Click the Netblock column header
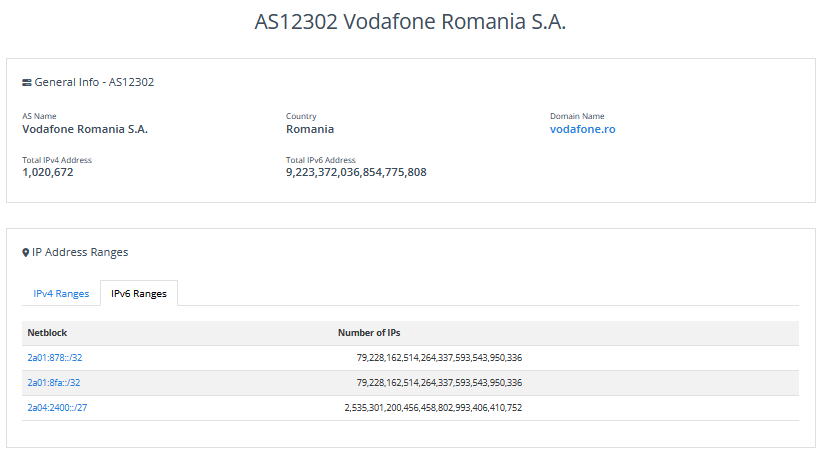The height and width of the screenshot is (459, 829). coord(47,333)
